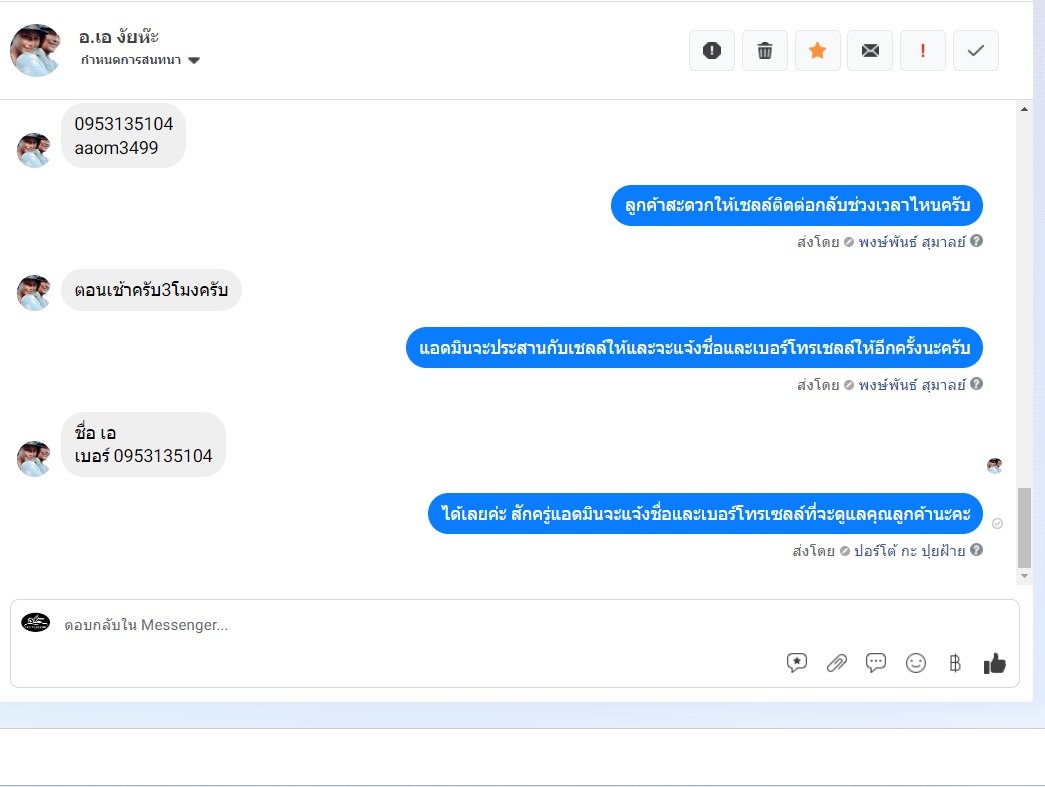Image resolution: width=1045 pixels, height=787 pixels.
Task: Open sender info beside ปอร์โต้ กะ ปุยฝ้าย
Action: (x=976, y=550)
